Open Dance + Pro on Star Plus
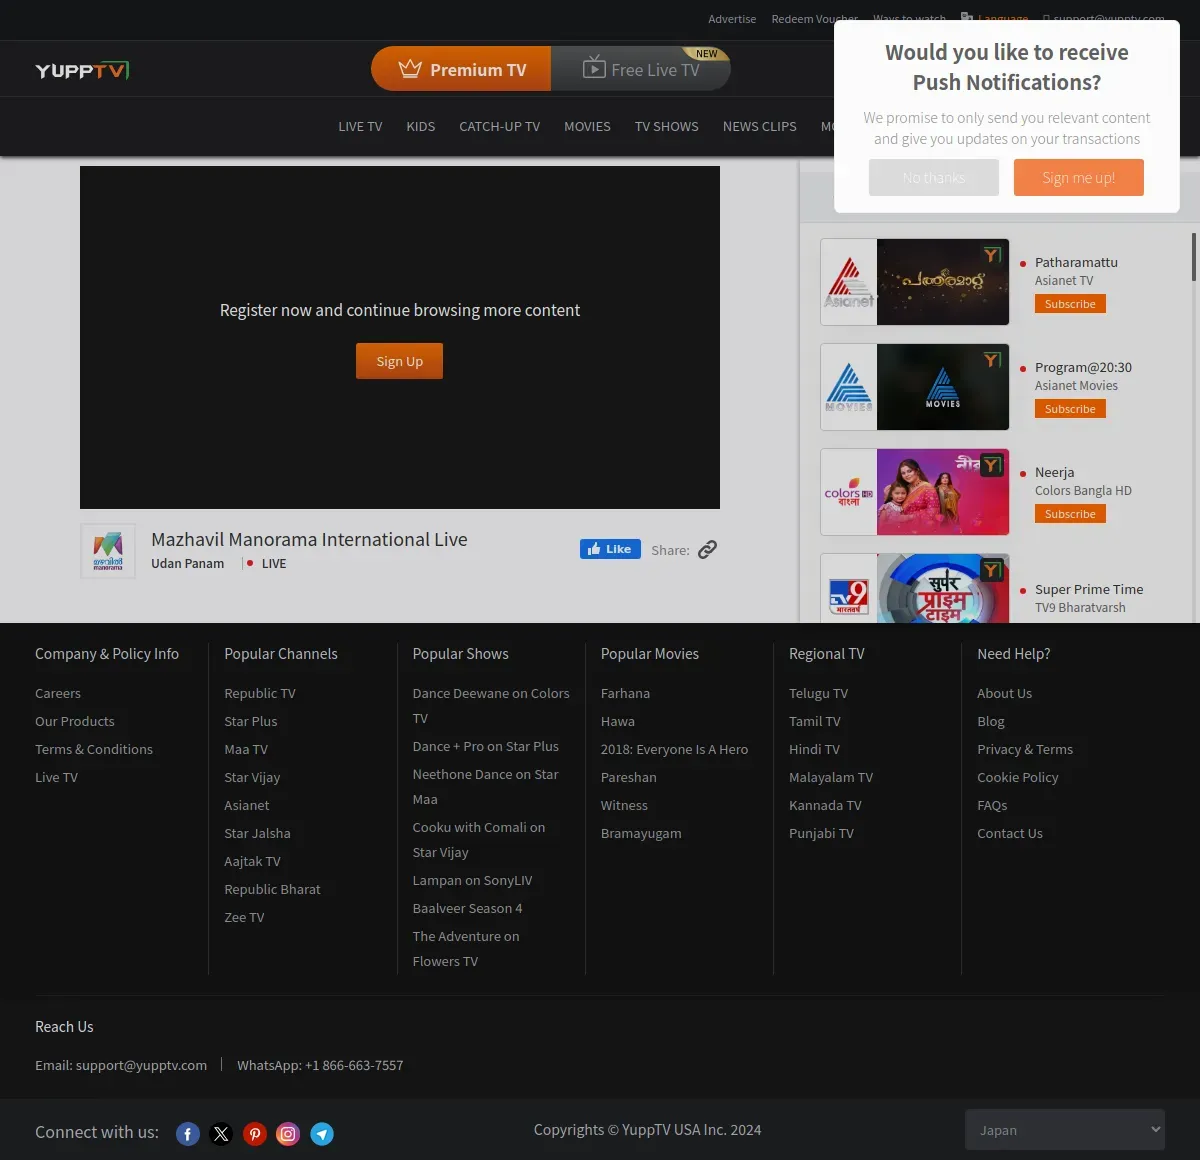Viewport: 1200px width, 1160px height. click(x=486, y=746)
